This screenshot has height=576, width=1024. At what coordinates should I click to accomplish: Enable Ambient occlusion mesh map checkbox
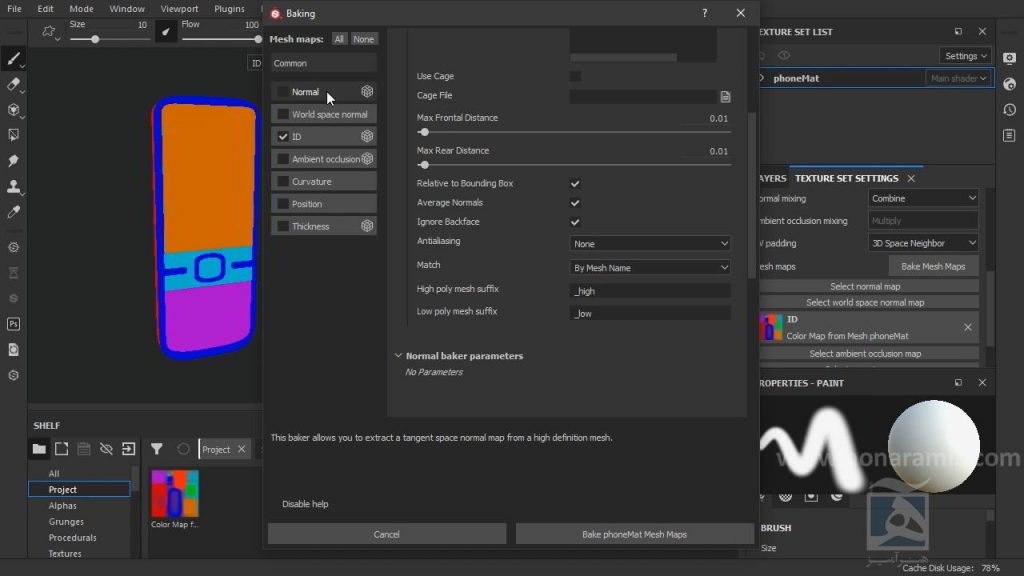click(283, 159)
